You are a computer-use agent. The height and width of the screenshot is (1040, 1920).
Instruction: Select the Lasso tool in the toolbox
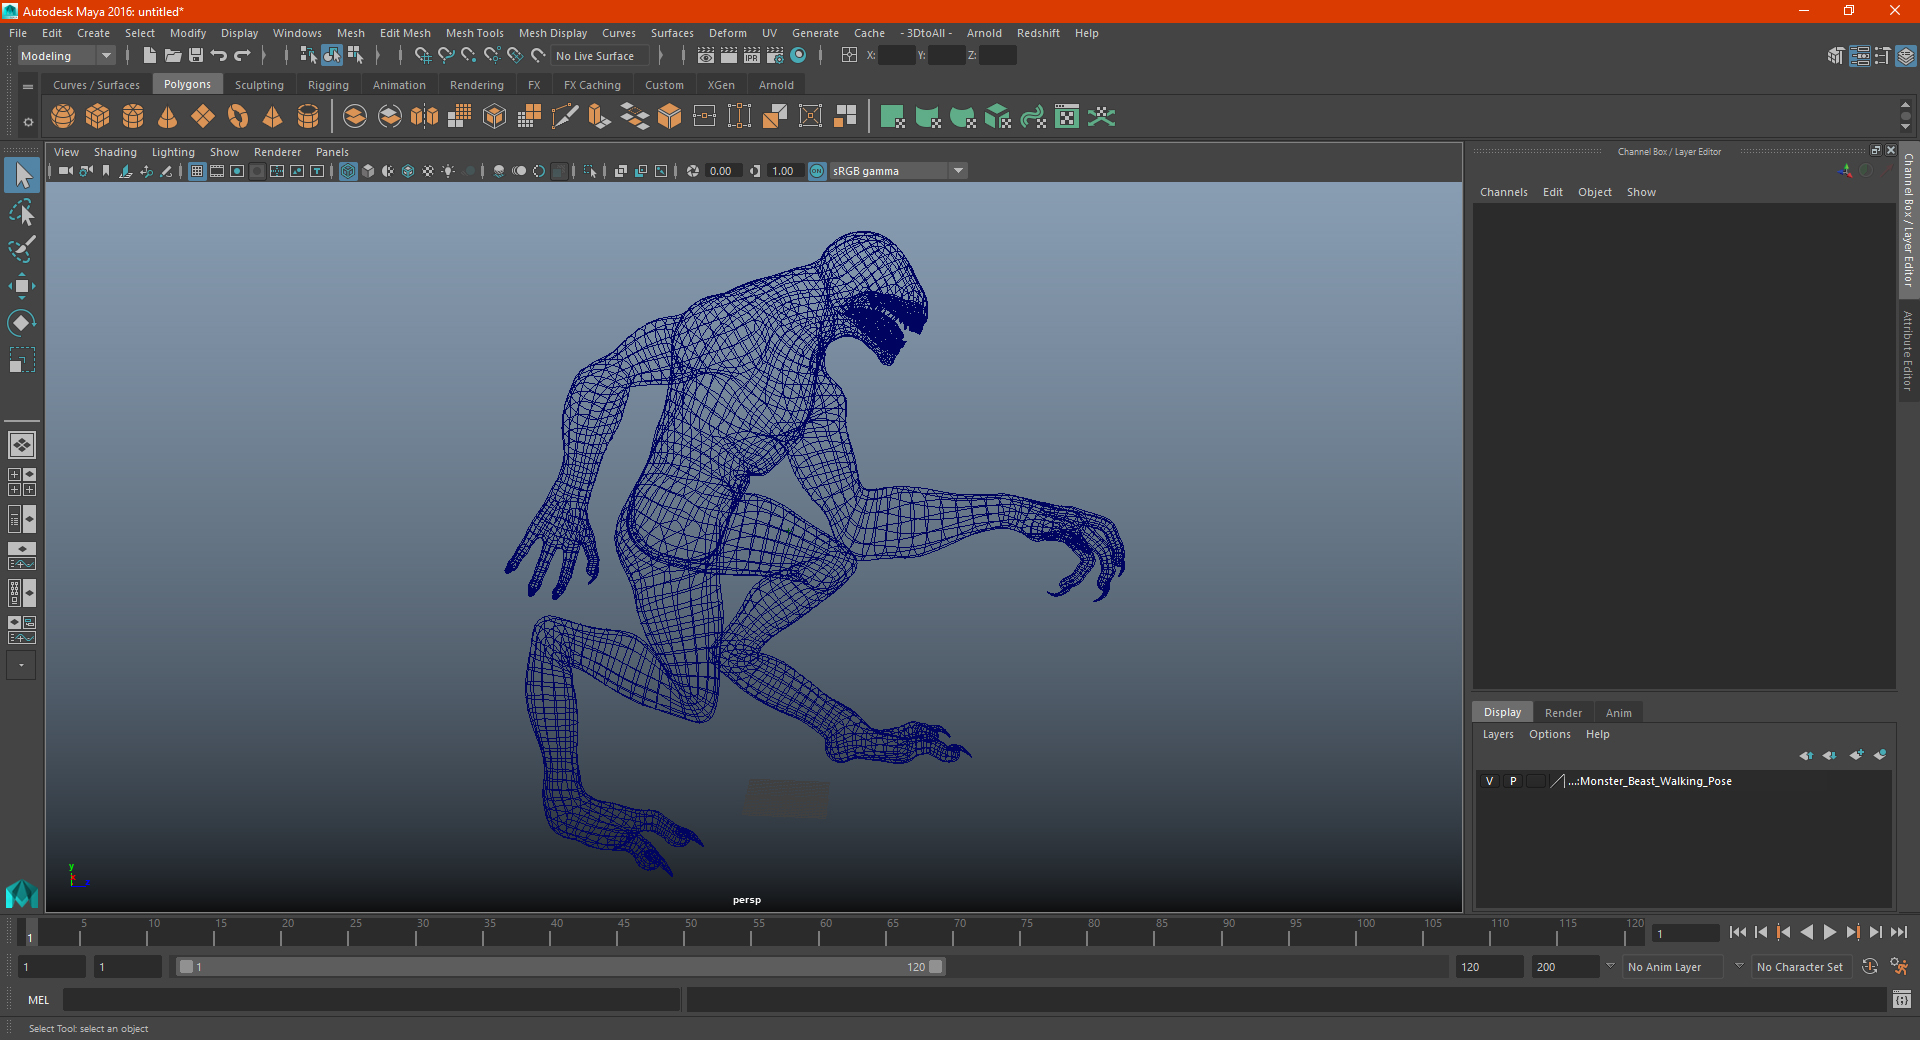pyautogui.click(x=21, y=212)
